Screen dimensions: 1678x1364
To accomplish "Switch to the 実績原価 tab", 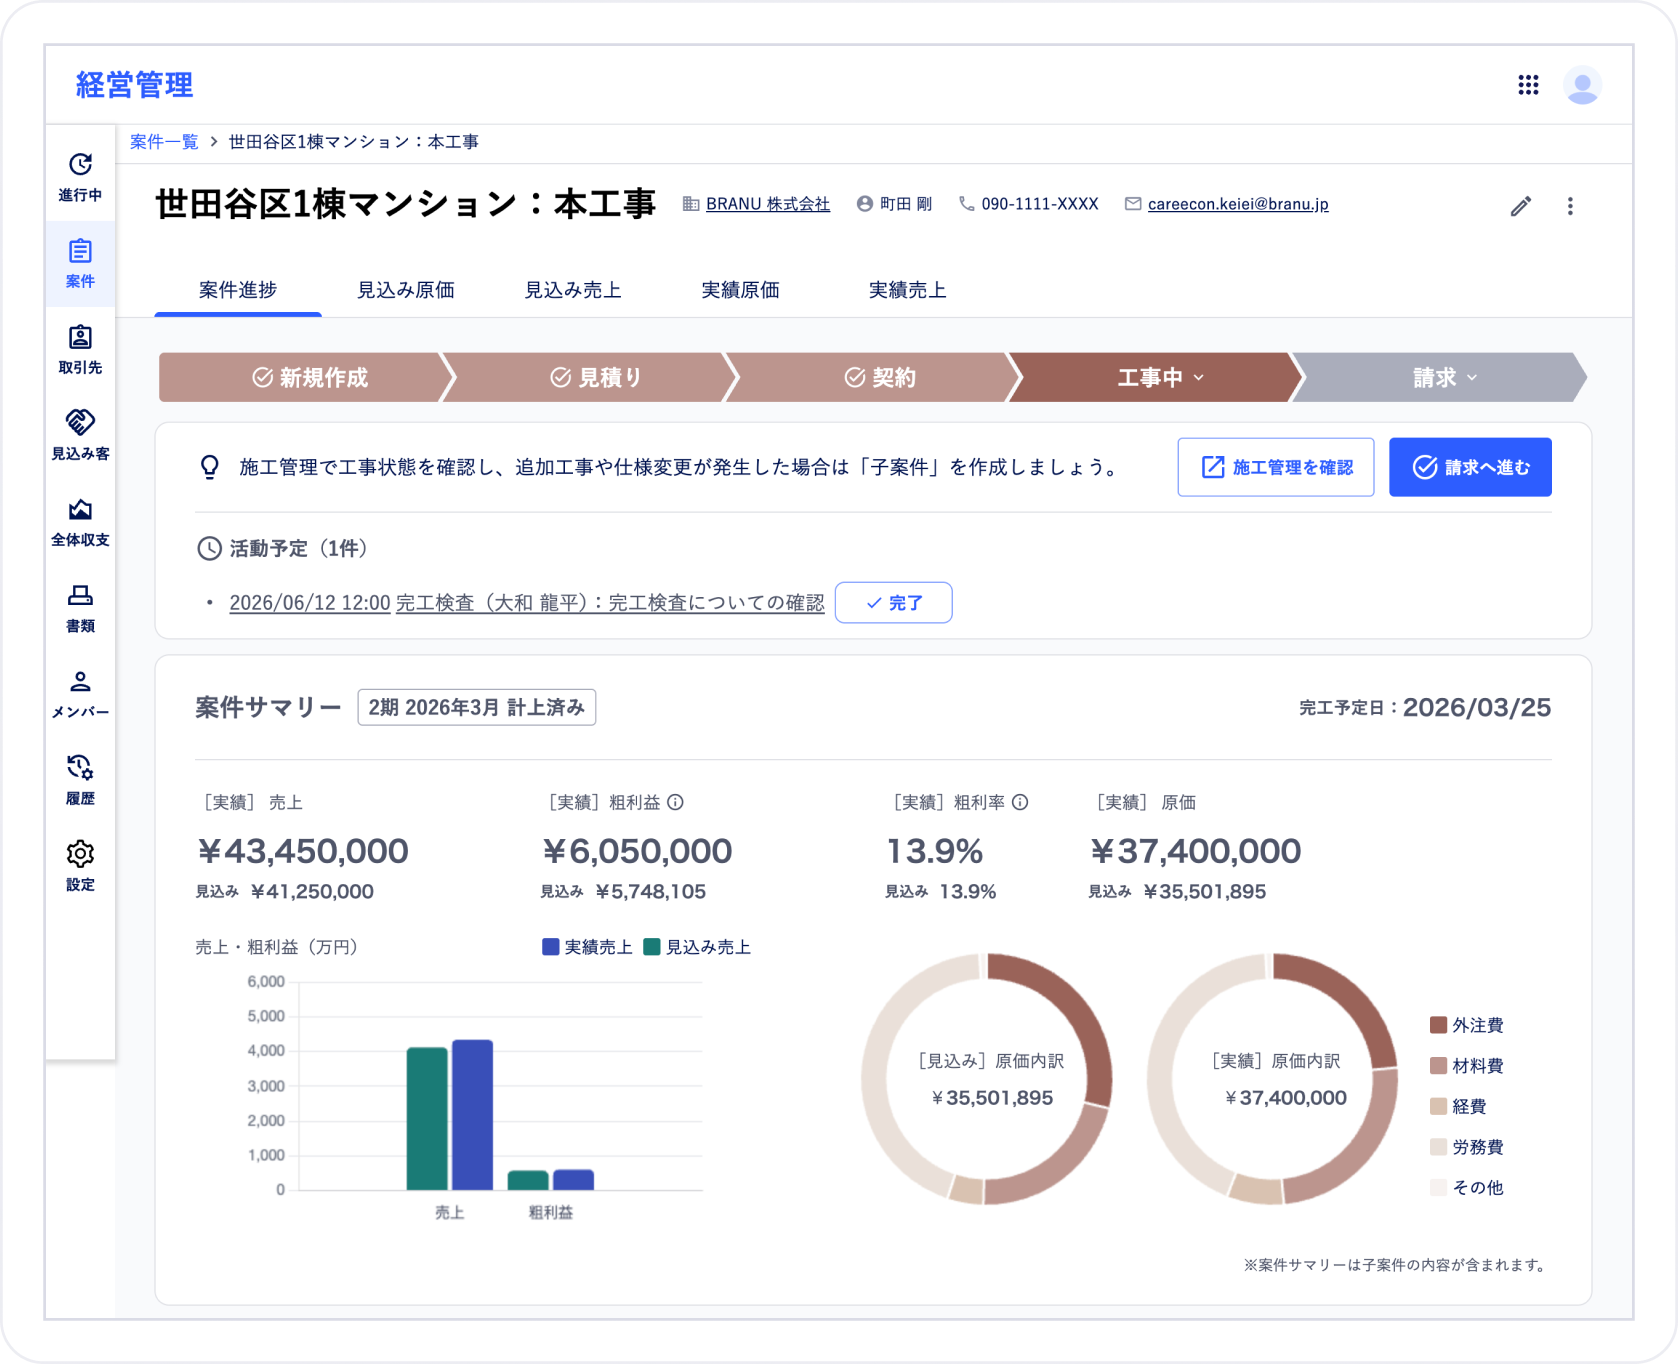I will point(740,290).
